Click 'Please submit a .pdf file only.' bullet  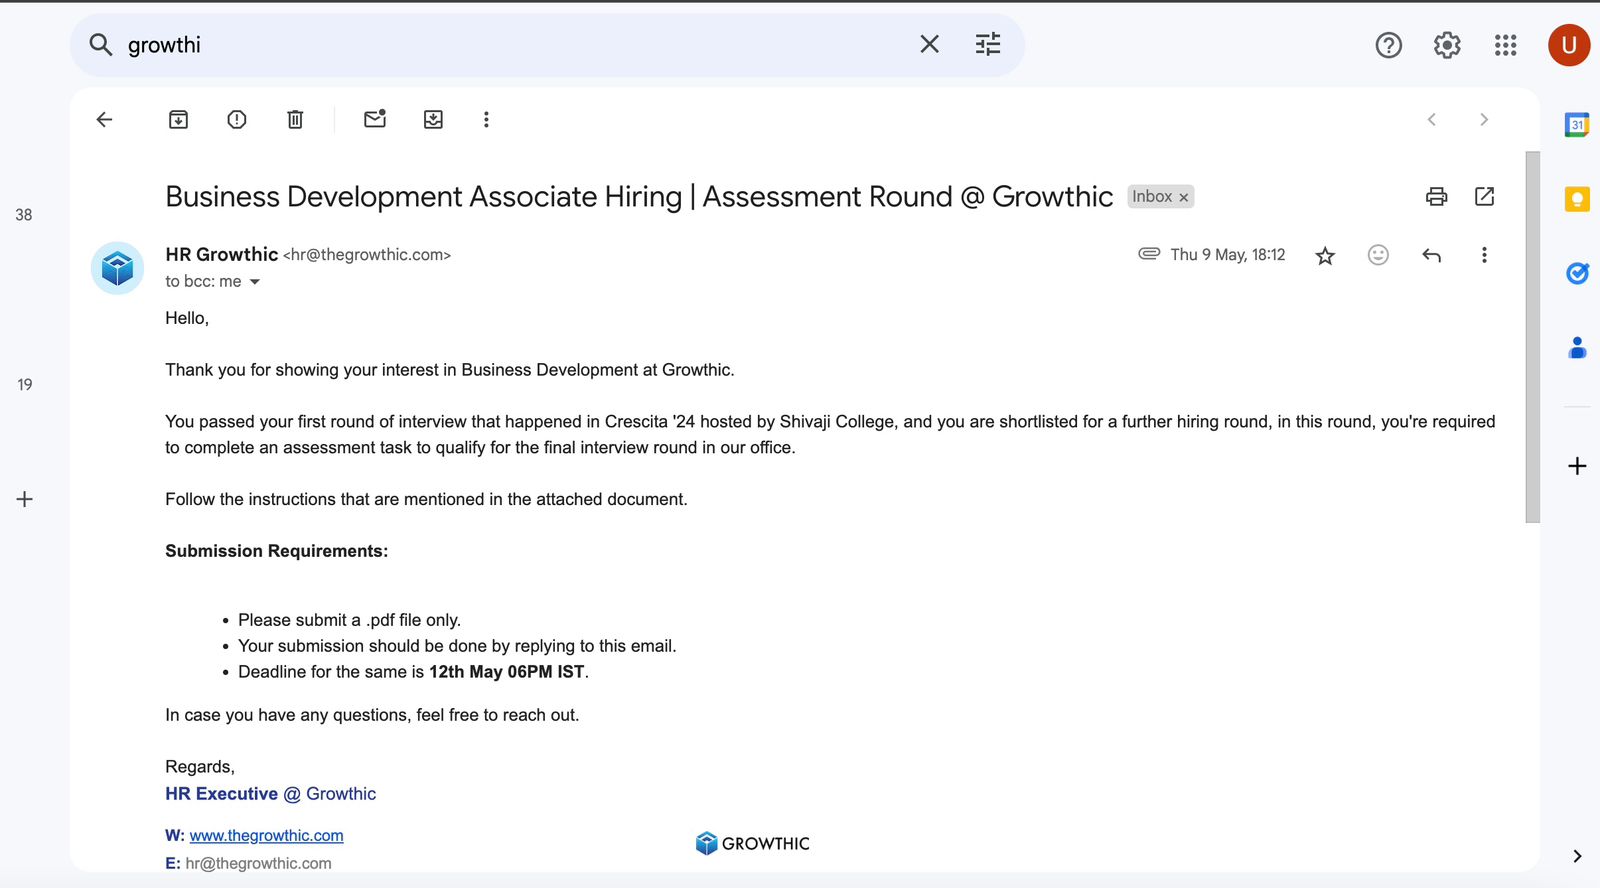tap(349, 620)
